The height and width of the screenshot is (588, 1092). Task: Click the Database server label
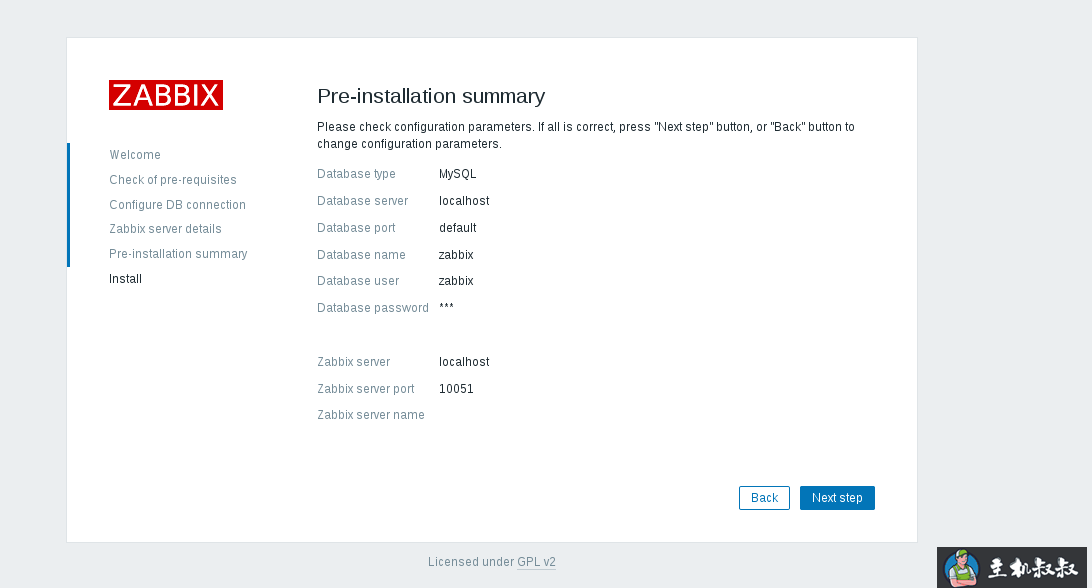coord(362,201)
